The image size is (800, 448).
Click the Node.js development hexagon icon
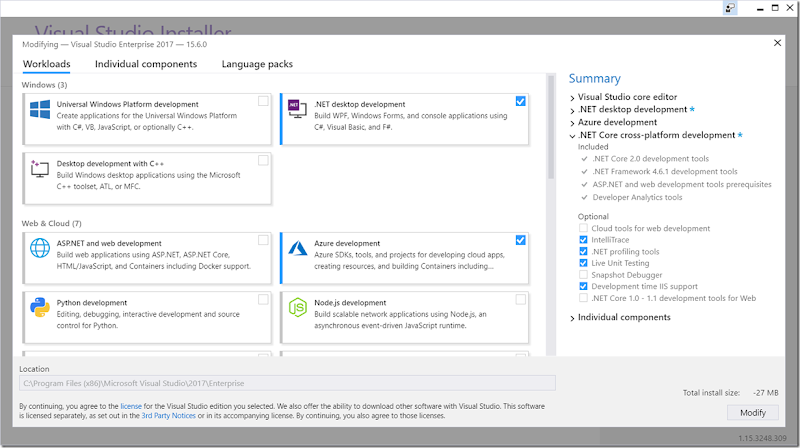[x=297, y=307]
